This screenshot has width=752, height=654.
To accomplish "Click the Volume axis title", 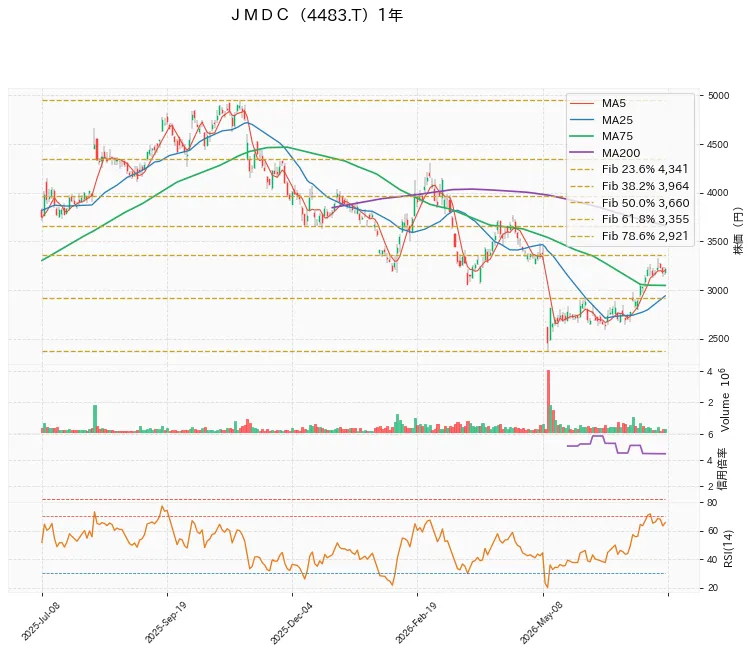I will (x=726, y=400).
